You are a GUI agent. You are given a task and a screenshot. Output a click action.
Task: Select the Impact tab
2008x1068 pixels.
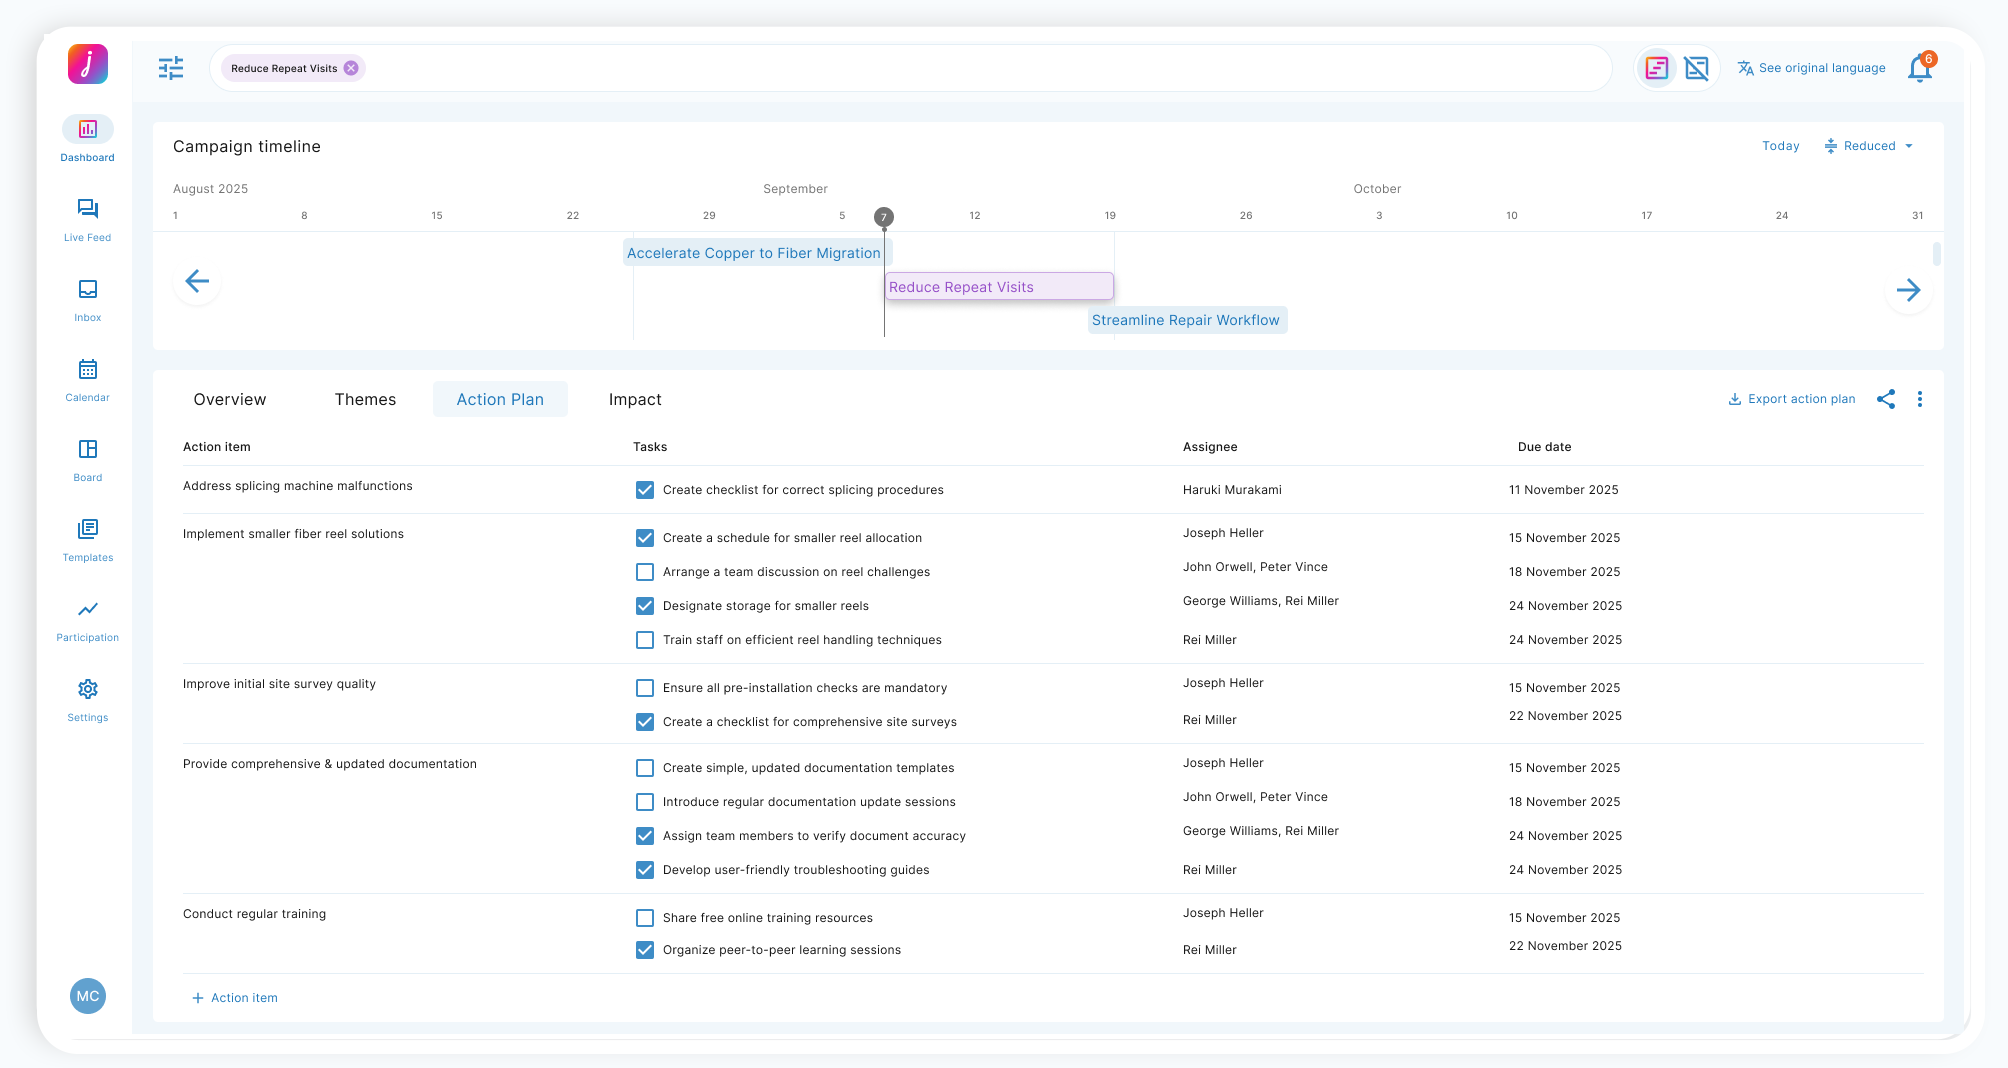click(635, 399)
